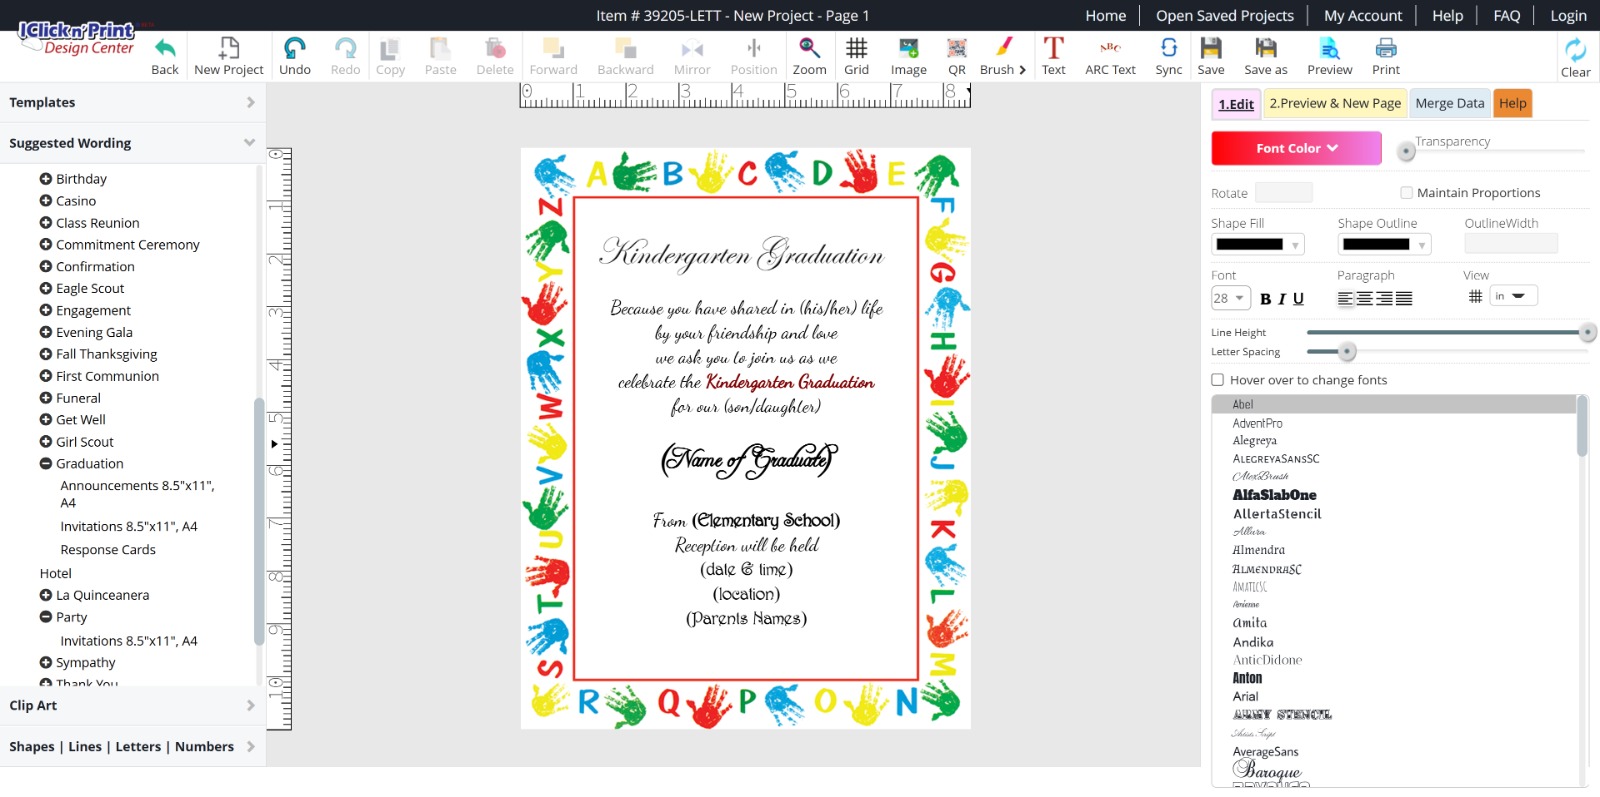
Task: Click the Undo icon in toolbar
Action: pos(295,49)
